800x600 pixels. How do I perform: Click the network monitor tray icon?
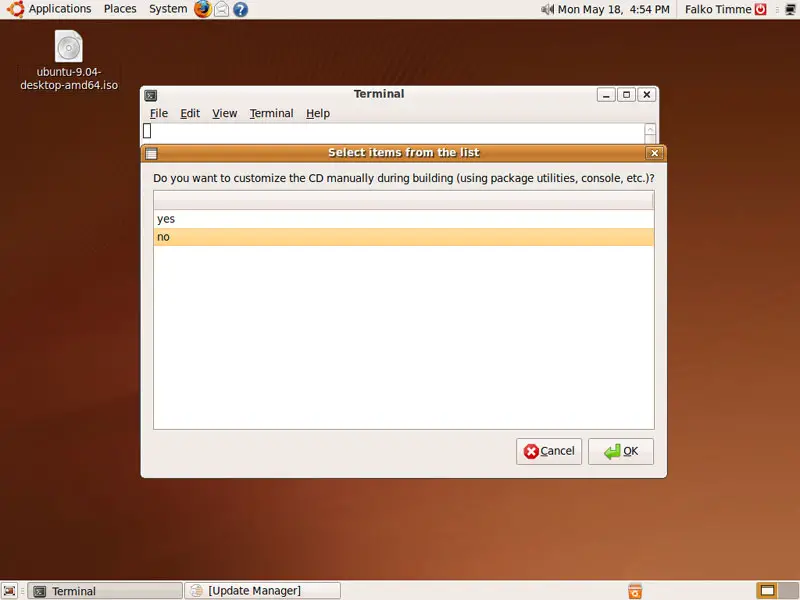(790, 9)
